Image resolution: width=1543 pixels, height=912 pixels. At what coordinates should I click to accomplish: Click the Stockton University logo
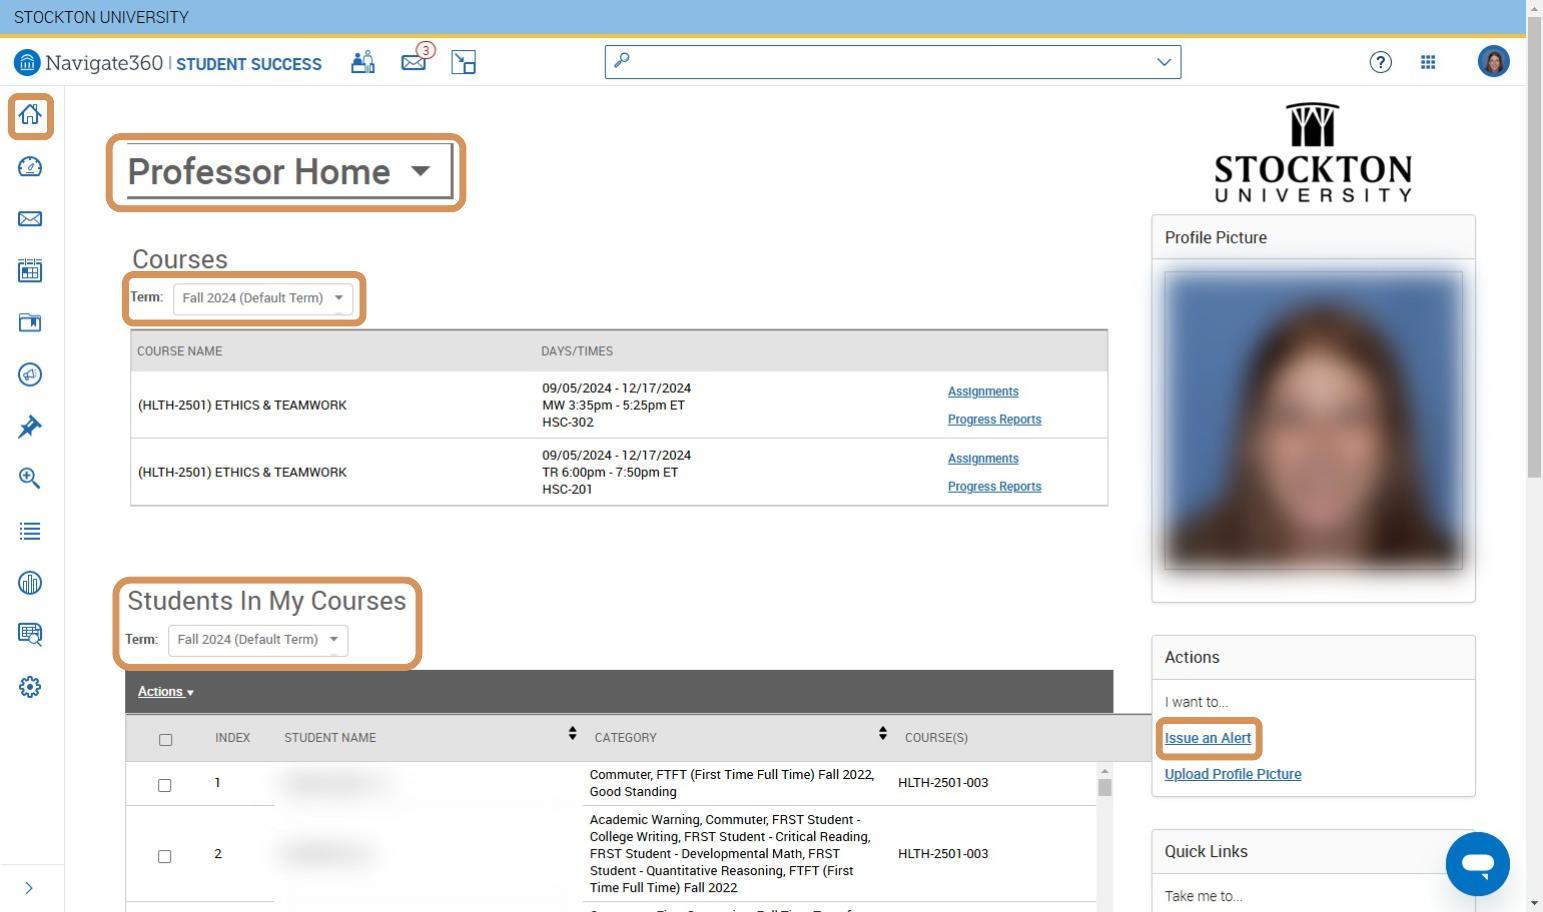tap(1313, 152)
